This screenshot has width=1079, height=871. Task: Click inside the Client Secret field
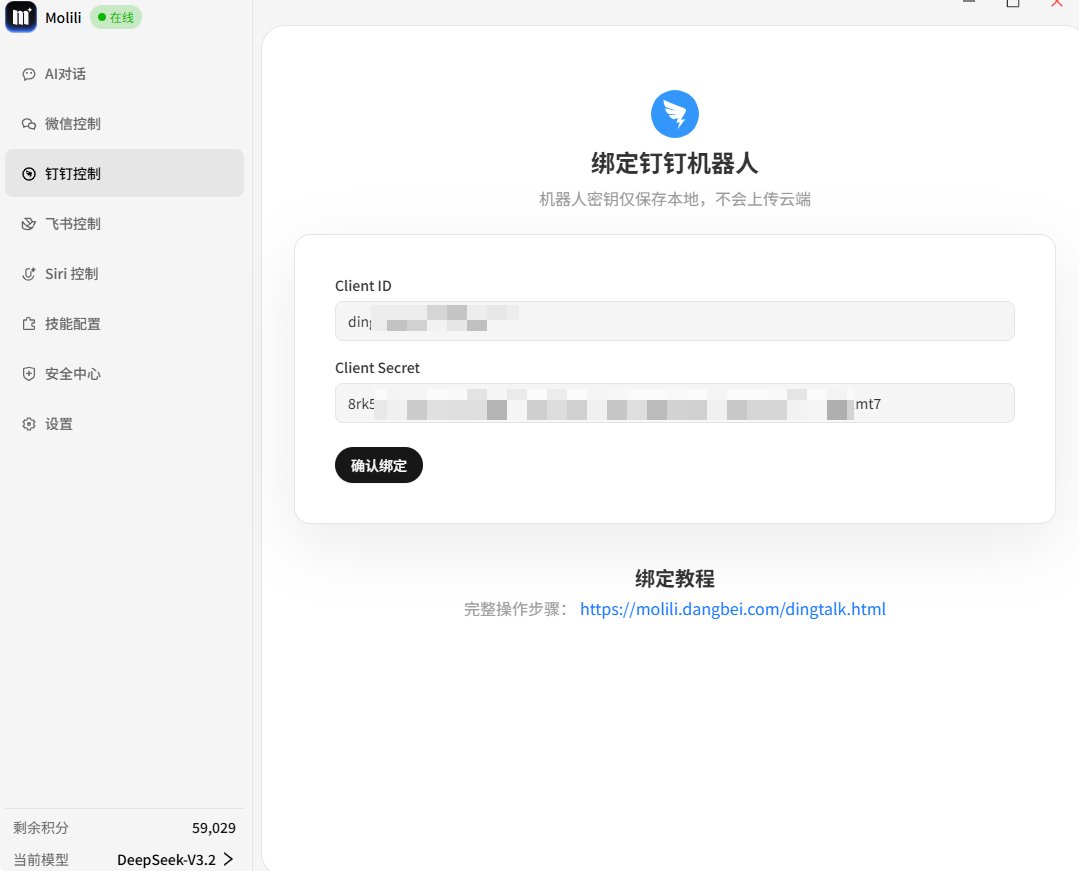coord(674,403)
